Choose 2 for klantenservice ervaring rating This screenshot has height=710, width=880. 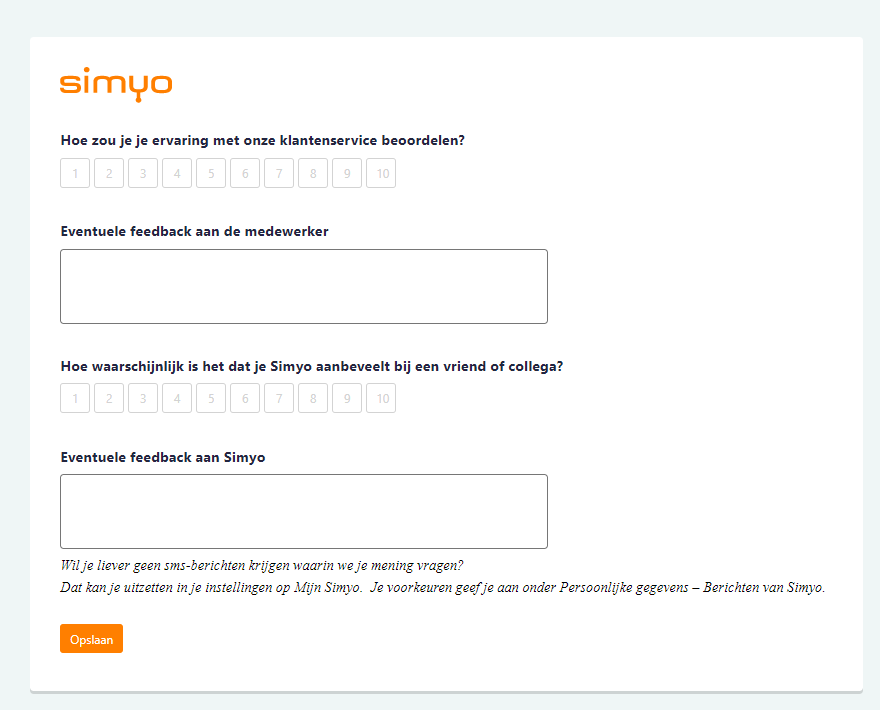click(109, 173)
